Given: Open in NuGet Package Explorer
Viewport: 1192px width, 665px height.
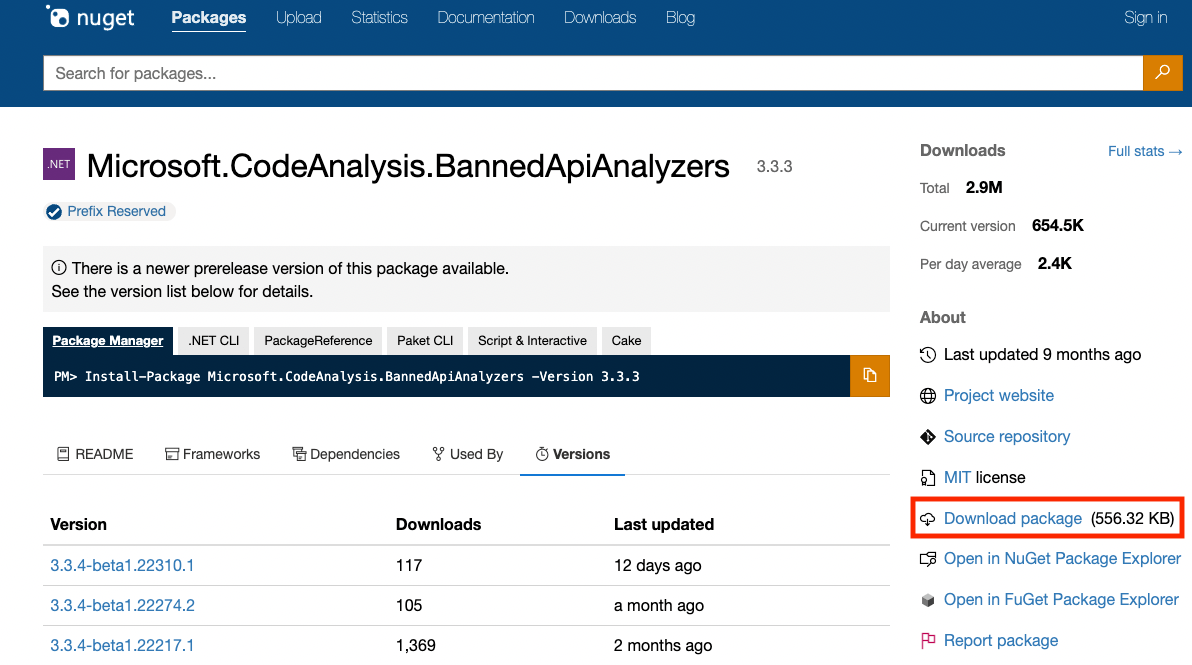Looking at the screenshot, I should pos(1062,559).
